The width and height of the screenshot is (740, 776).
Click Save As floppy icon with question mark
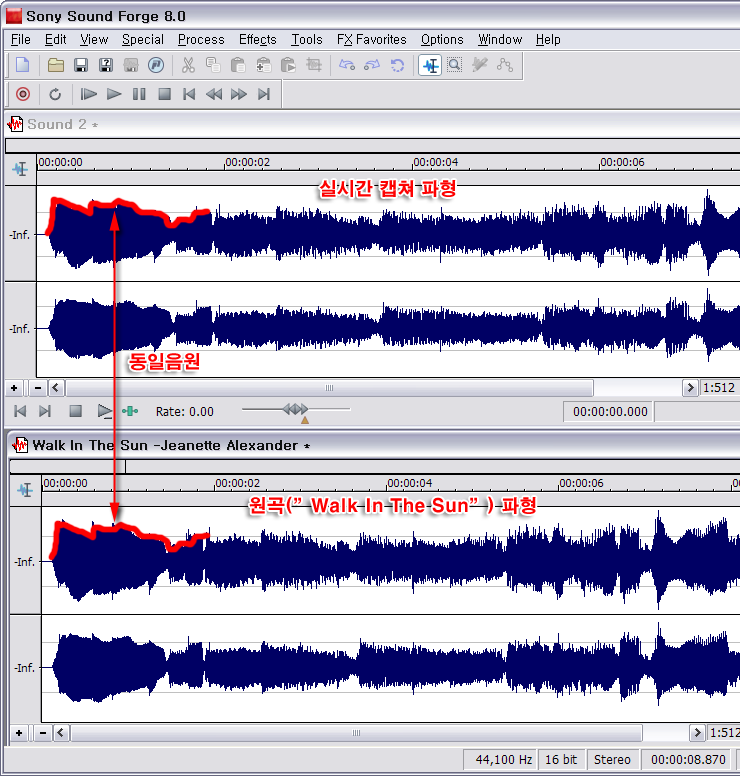[105, 65]
